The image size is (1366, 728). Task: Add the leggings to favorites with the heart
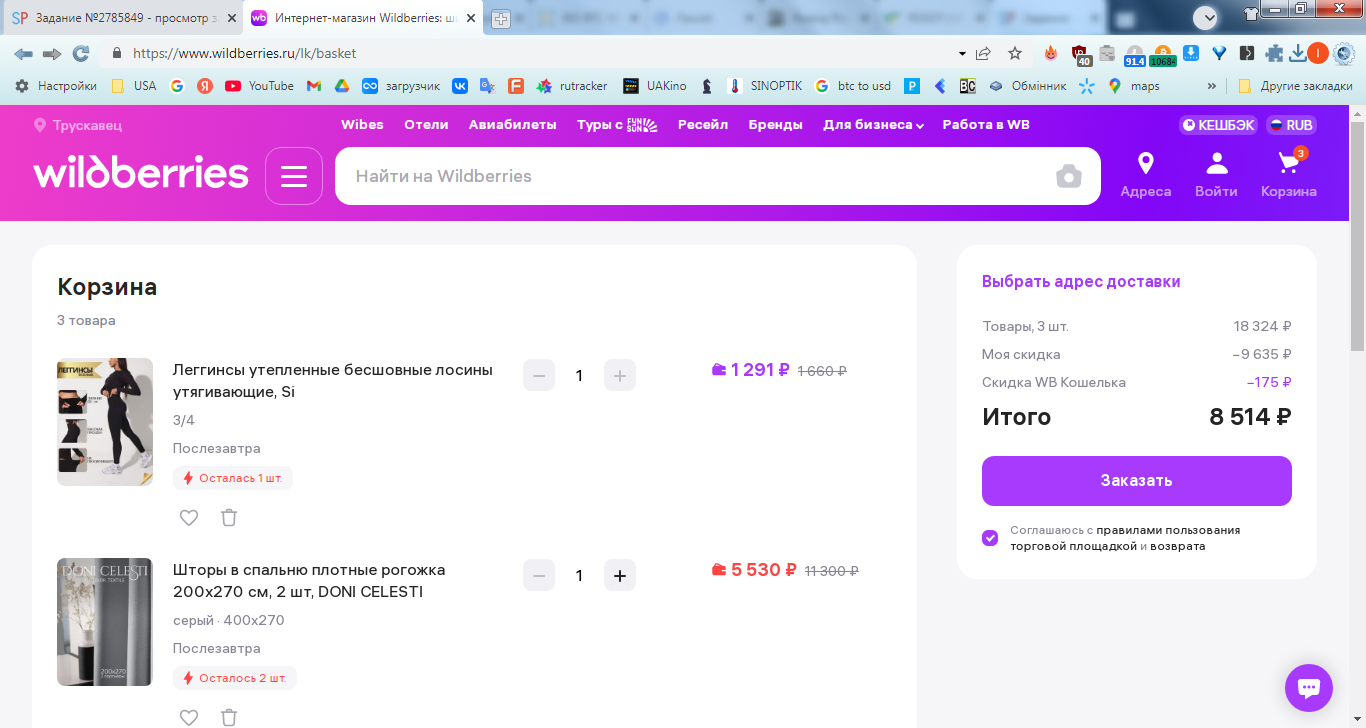coord(189,517)
